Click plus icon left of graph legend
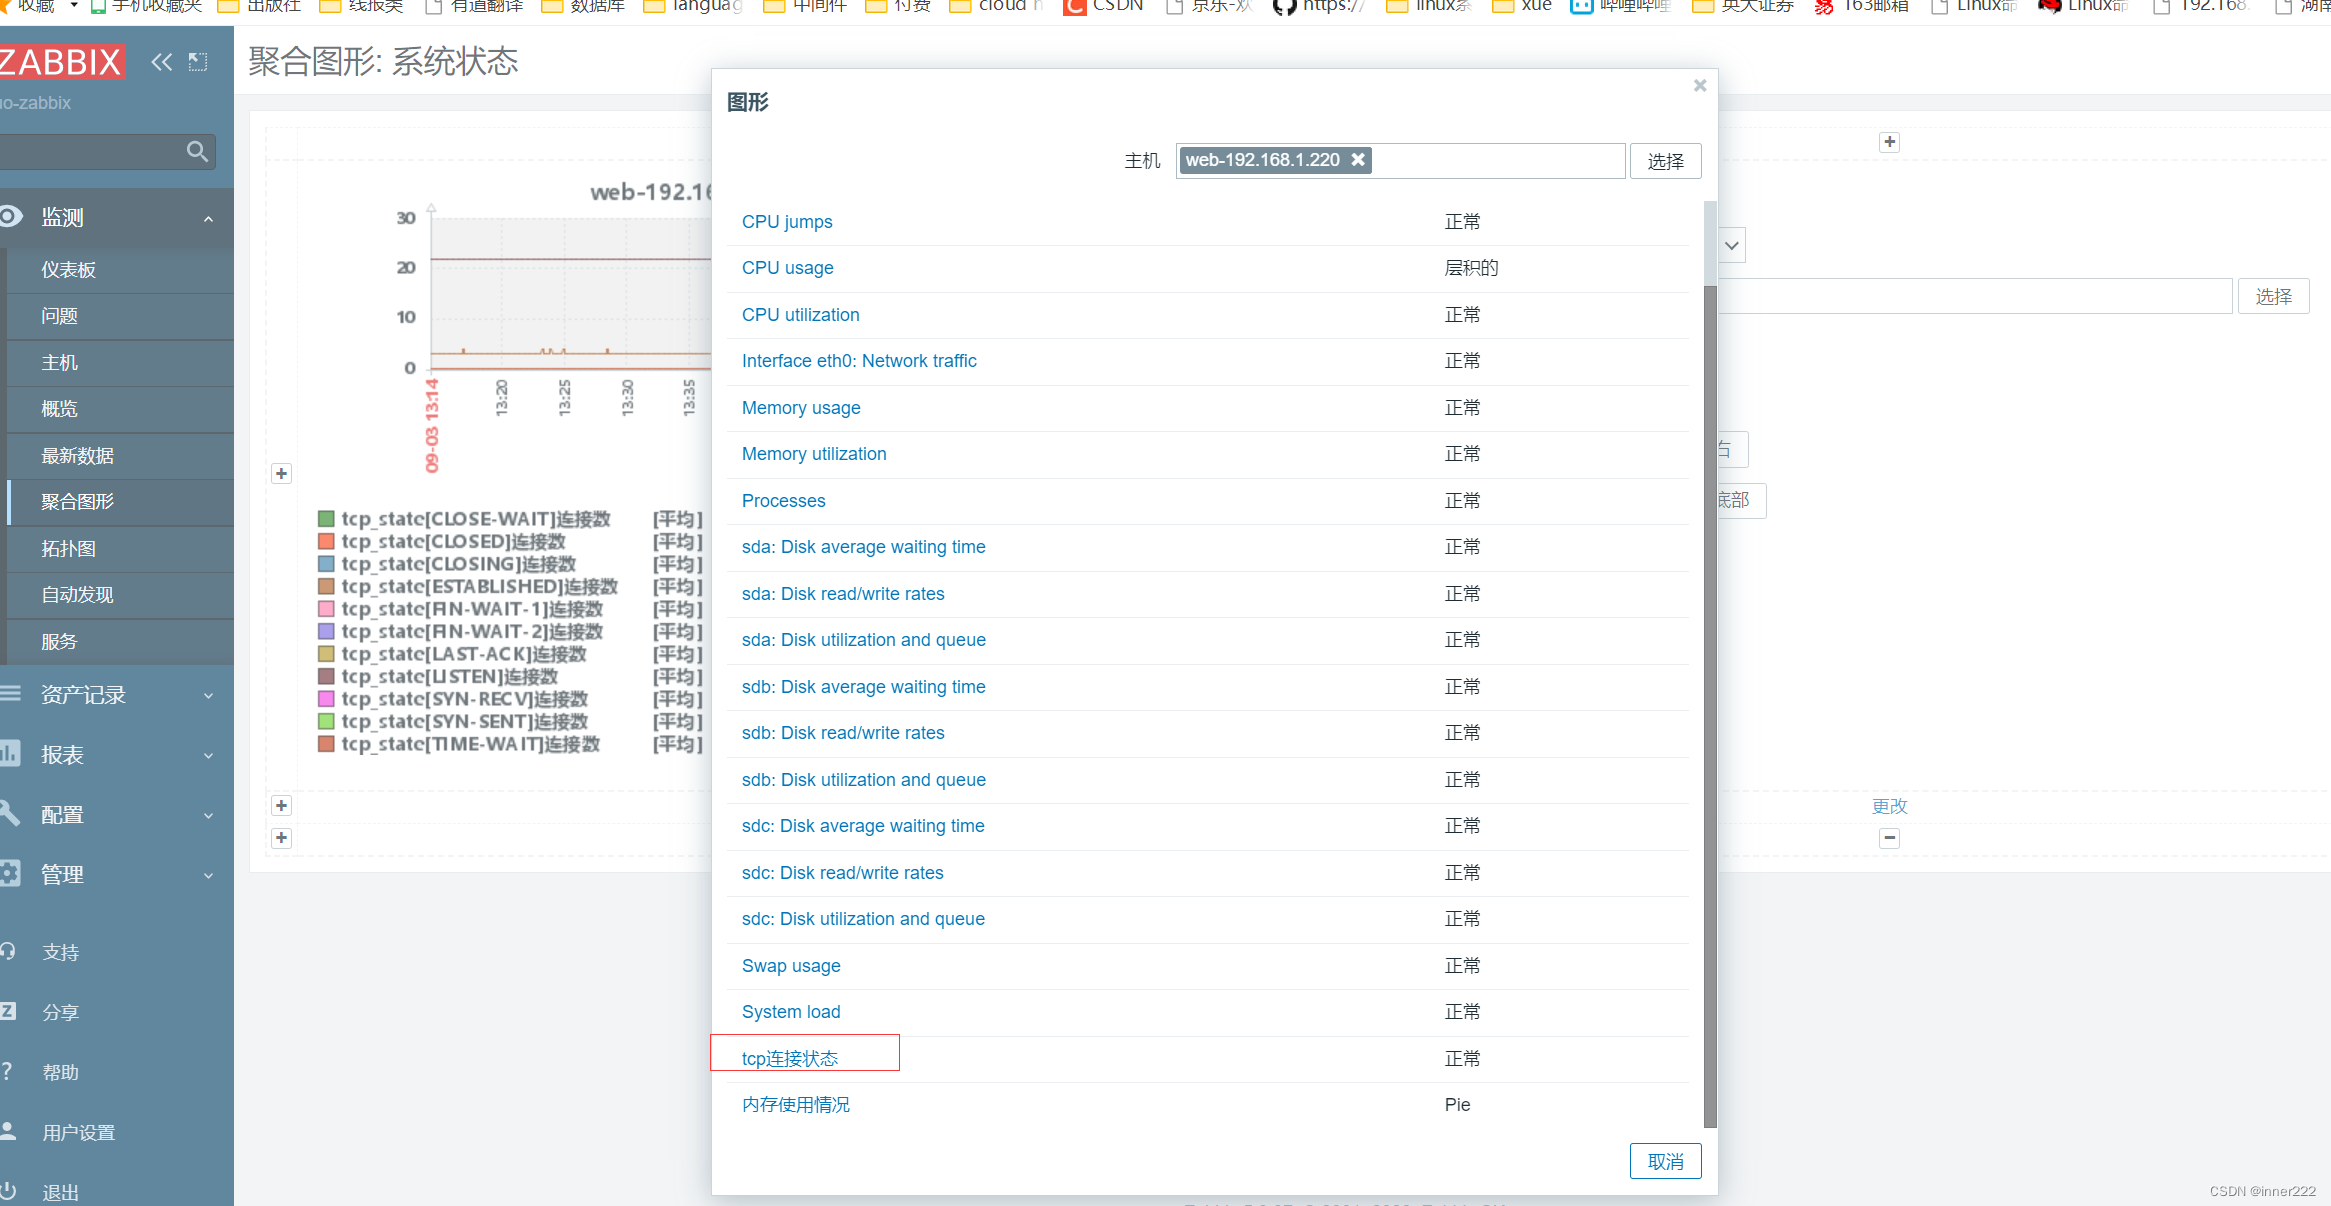2331x1206 pixels. tap(282, 473)
